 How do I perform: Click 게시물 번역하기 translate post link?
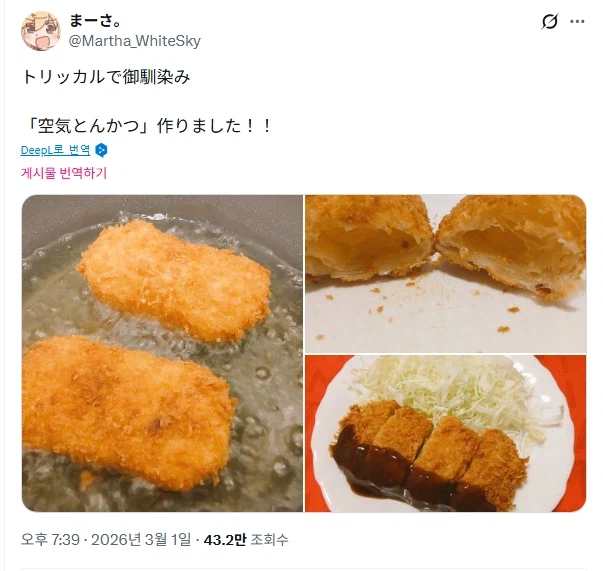(x=63, y=173)
